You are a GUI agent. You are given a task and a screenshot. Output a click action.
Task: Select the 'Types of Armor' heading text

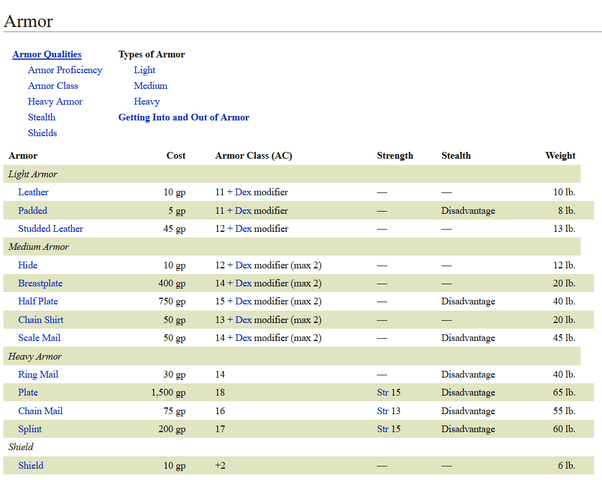[x=152, y=55]
